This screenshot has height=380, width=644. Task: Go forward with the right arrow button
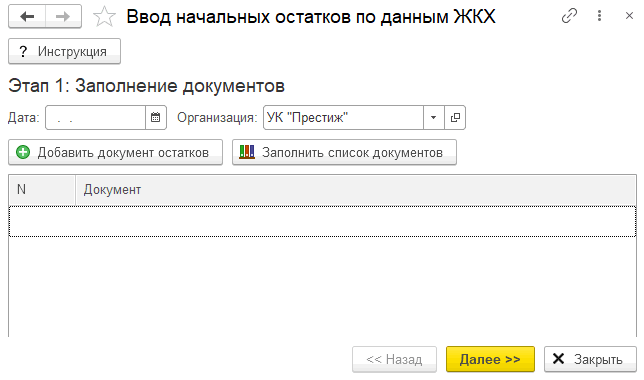[63, 16]
